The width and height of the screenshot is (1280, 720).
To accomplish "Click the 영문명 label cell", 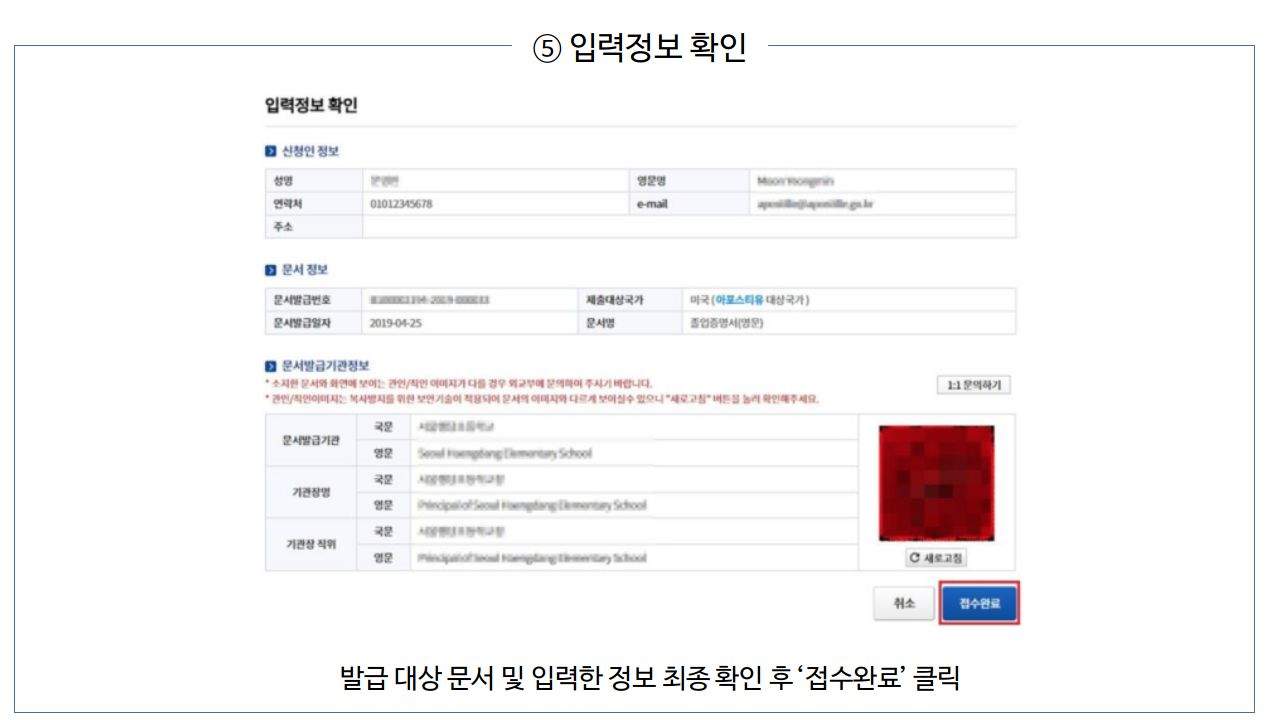I will (688, 181).
